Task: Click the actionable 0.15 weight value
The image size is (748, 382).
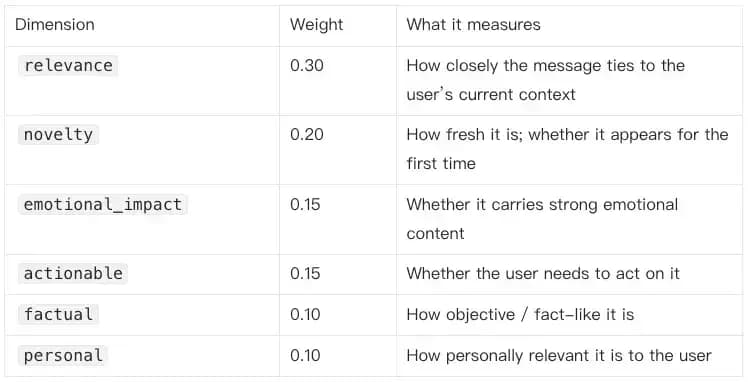Action: click(305, 274)
